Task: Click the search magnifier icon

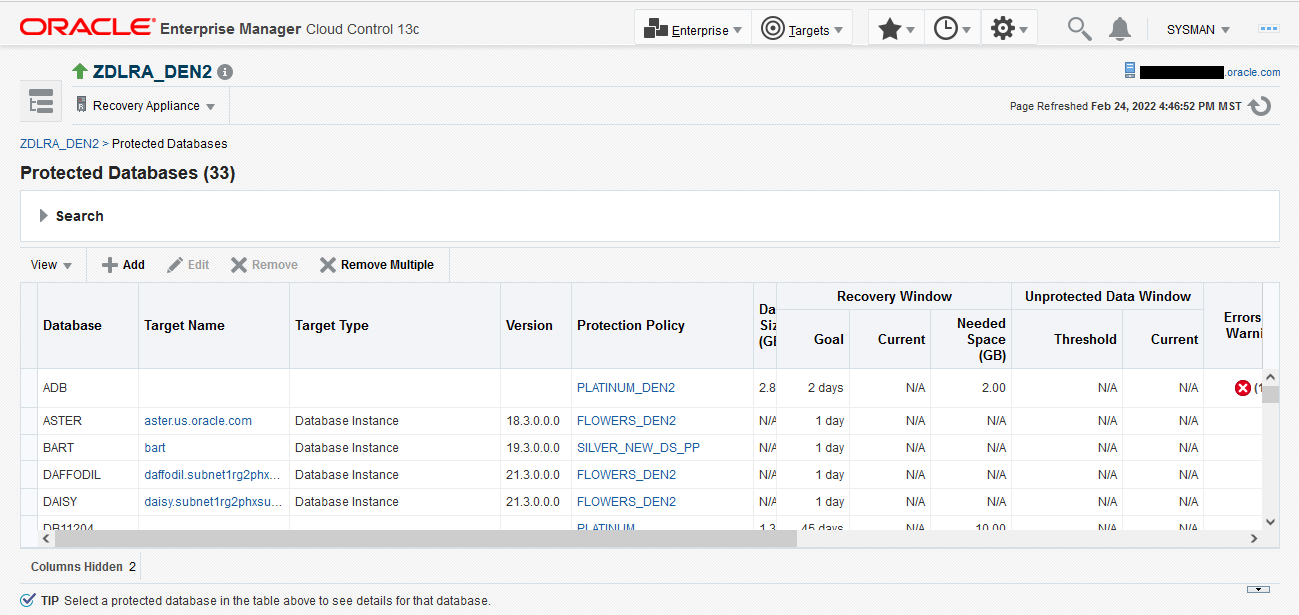Action: pyautogui.click(x=1079, y=29)
